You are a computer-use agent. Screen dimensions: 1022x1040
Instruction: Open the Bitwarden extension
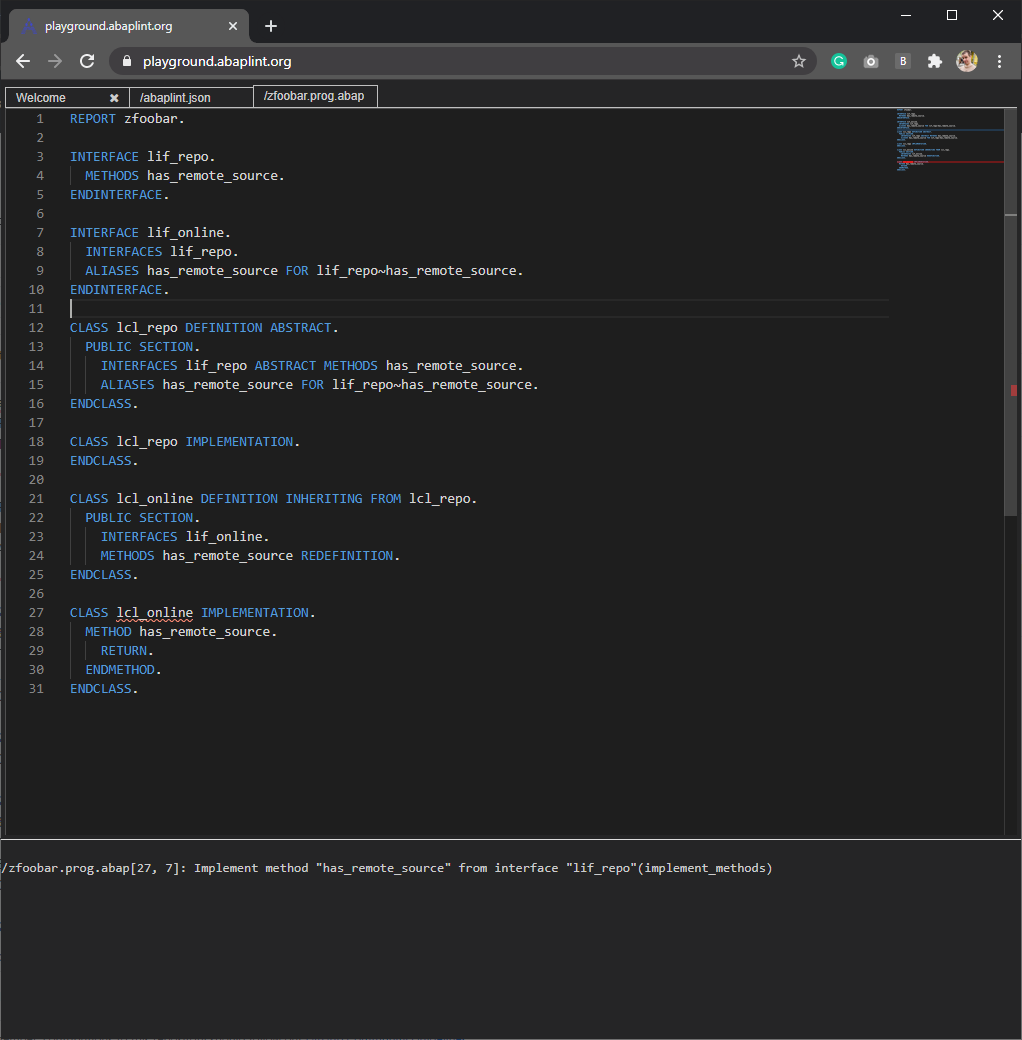pyautogui.click(x=902, y=61)
